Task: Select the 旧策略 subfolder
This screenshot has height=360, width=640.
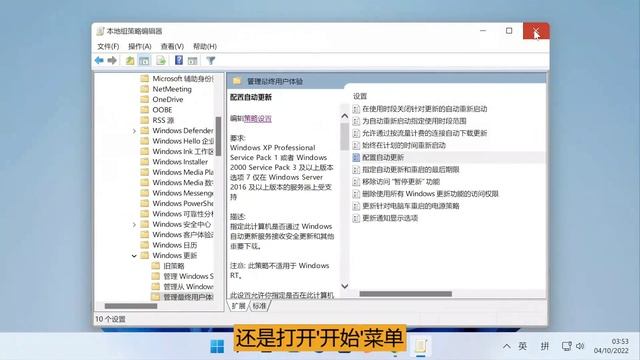Action: 174,266
